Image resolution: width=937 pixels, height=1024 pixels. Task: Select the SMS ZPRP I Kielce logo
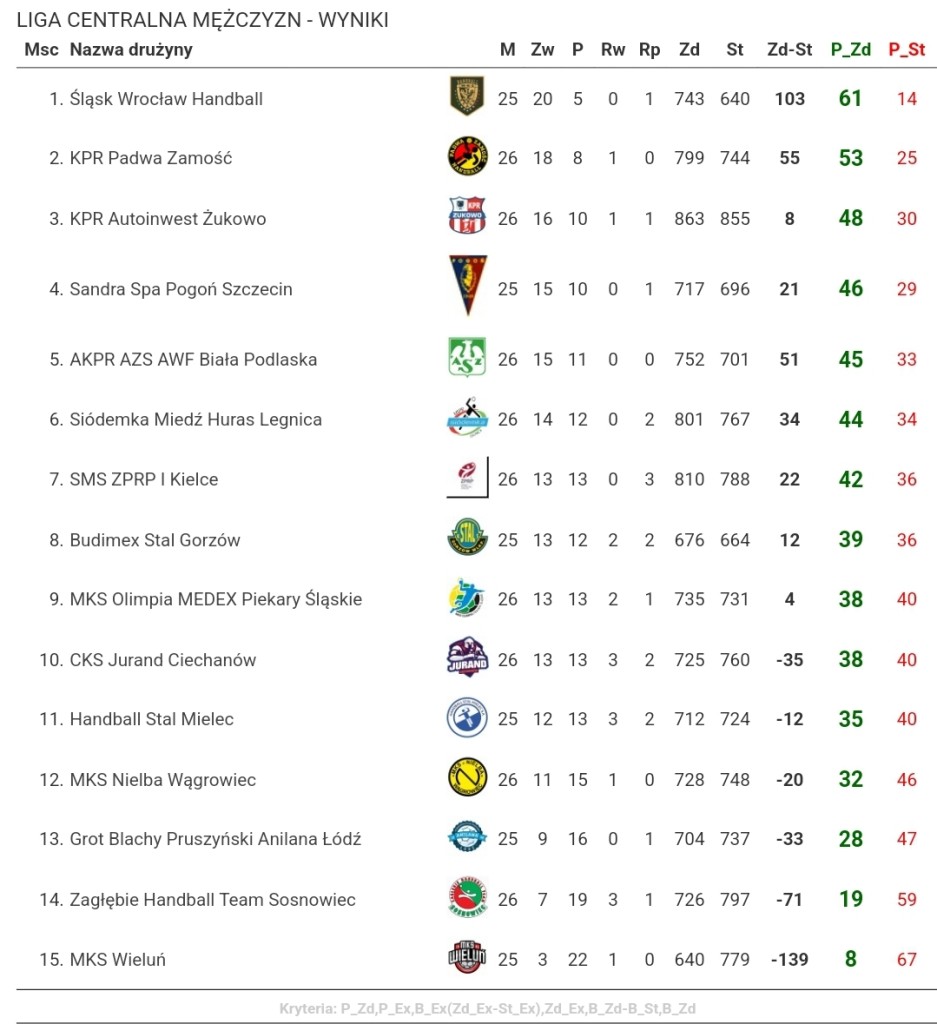point(468,477)
